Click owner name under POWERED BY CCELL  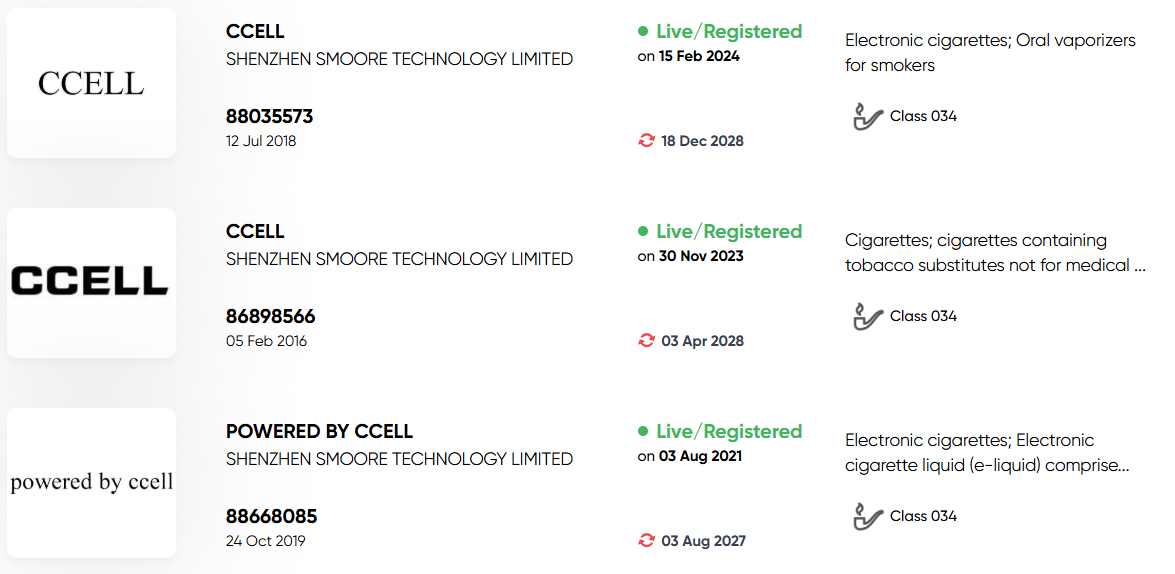[x=399, y=459]
